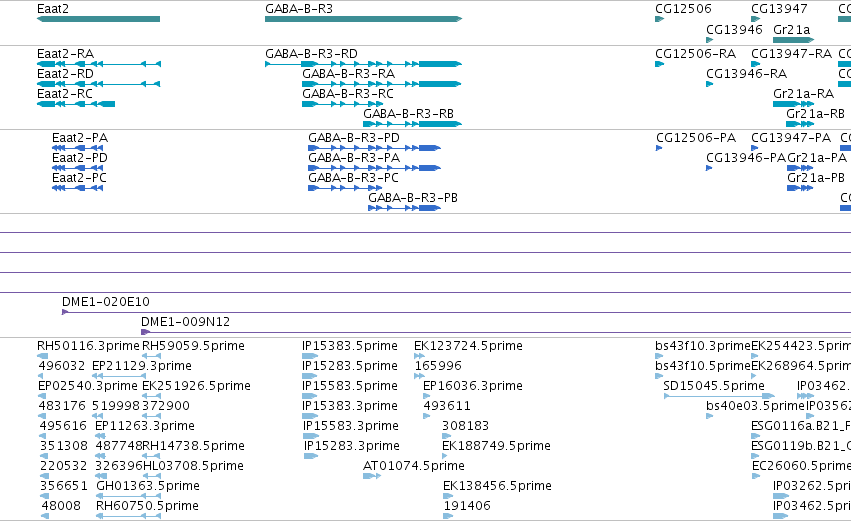The image size is (851, 521).
Task: Click the IP15283.5prime EST label
Action: [350, 366]
